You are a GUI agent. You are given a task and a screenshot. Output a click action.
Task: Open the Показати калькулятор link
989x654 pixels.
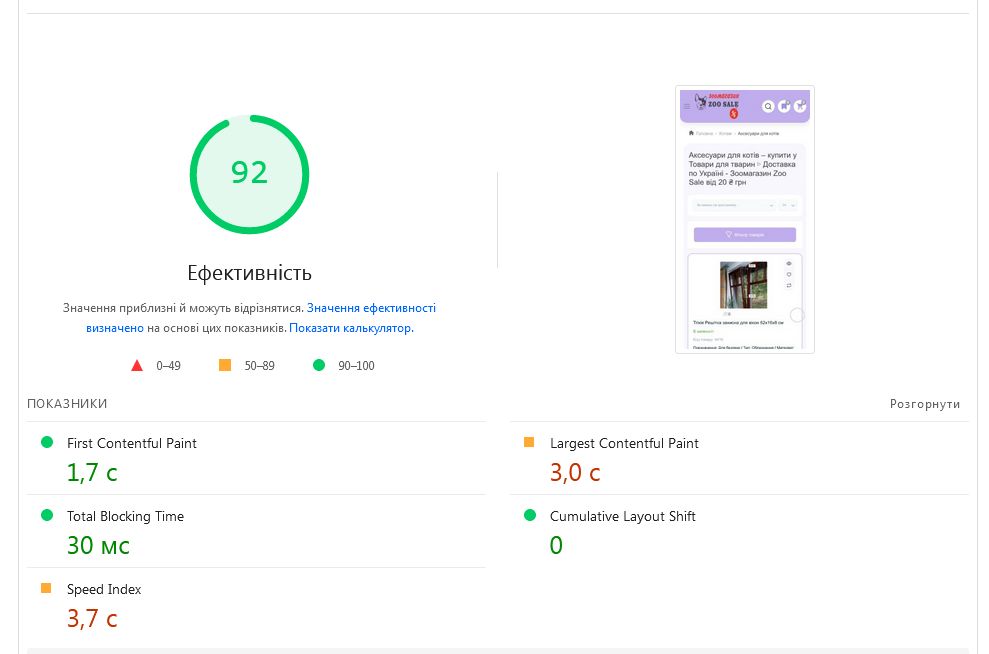click(350, 328)
